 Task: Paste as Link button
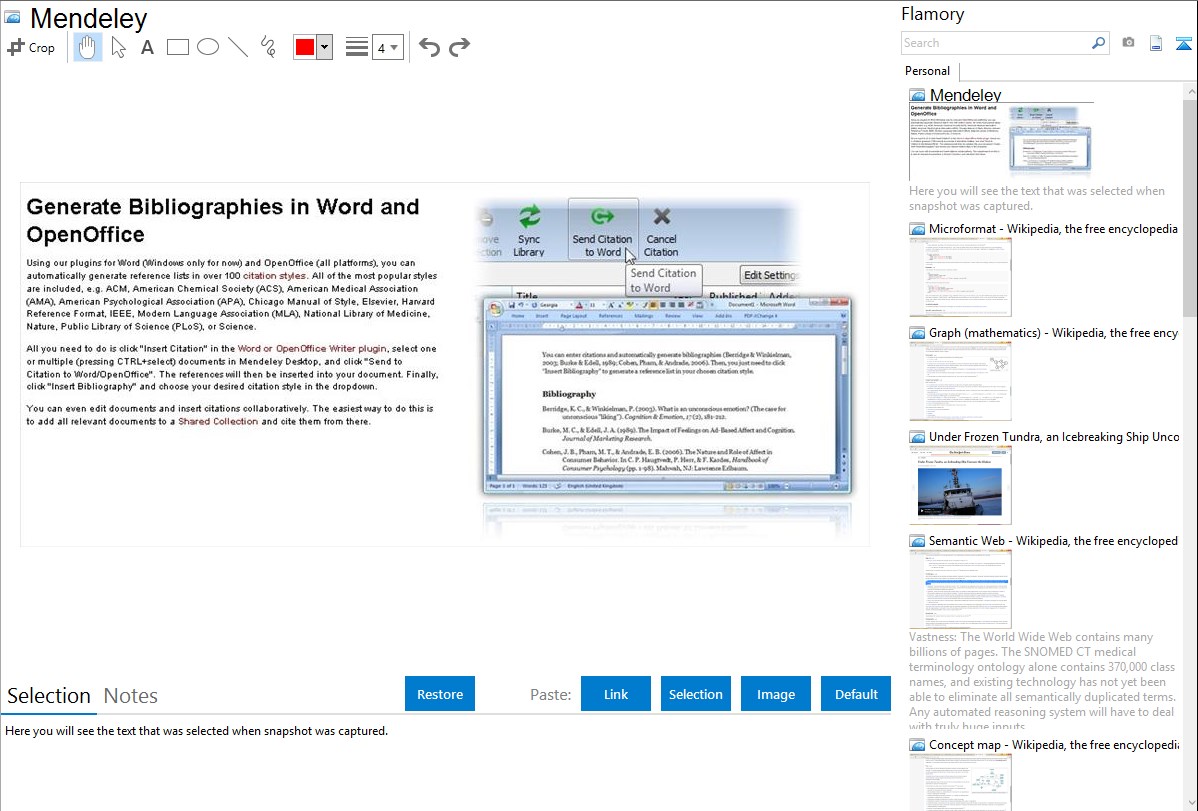(616, 694)
